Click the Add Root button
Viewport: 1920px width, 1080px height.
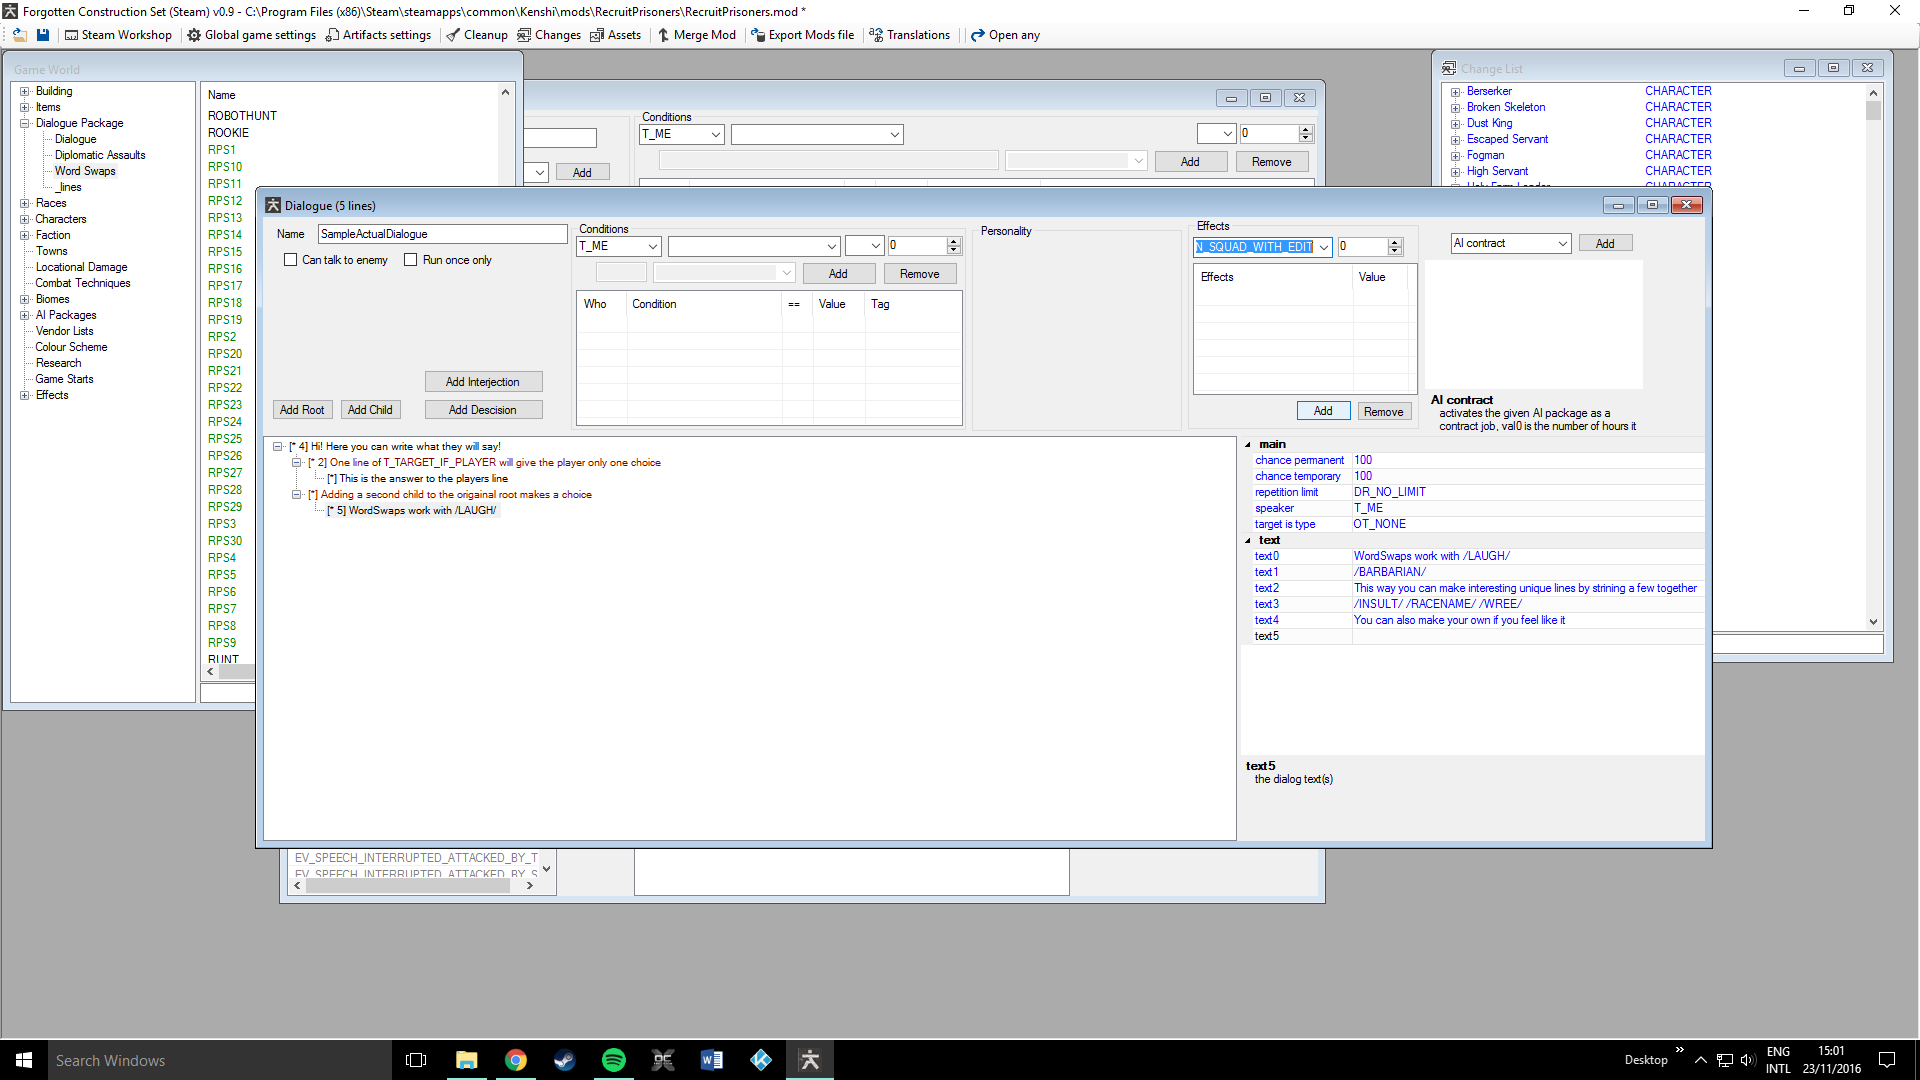[x=302, y=410]
